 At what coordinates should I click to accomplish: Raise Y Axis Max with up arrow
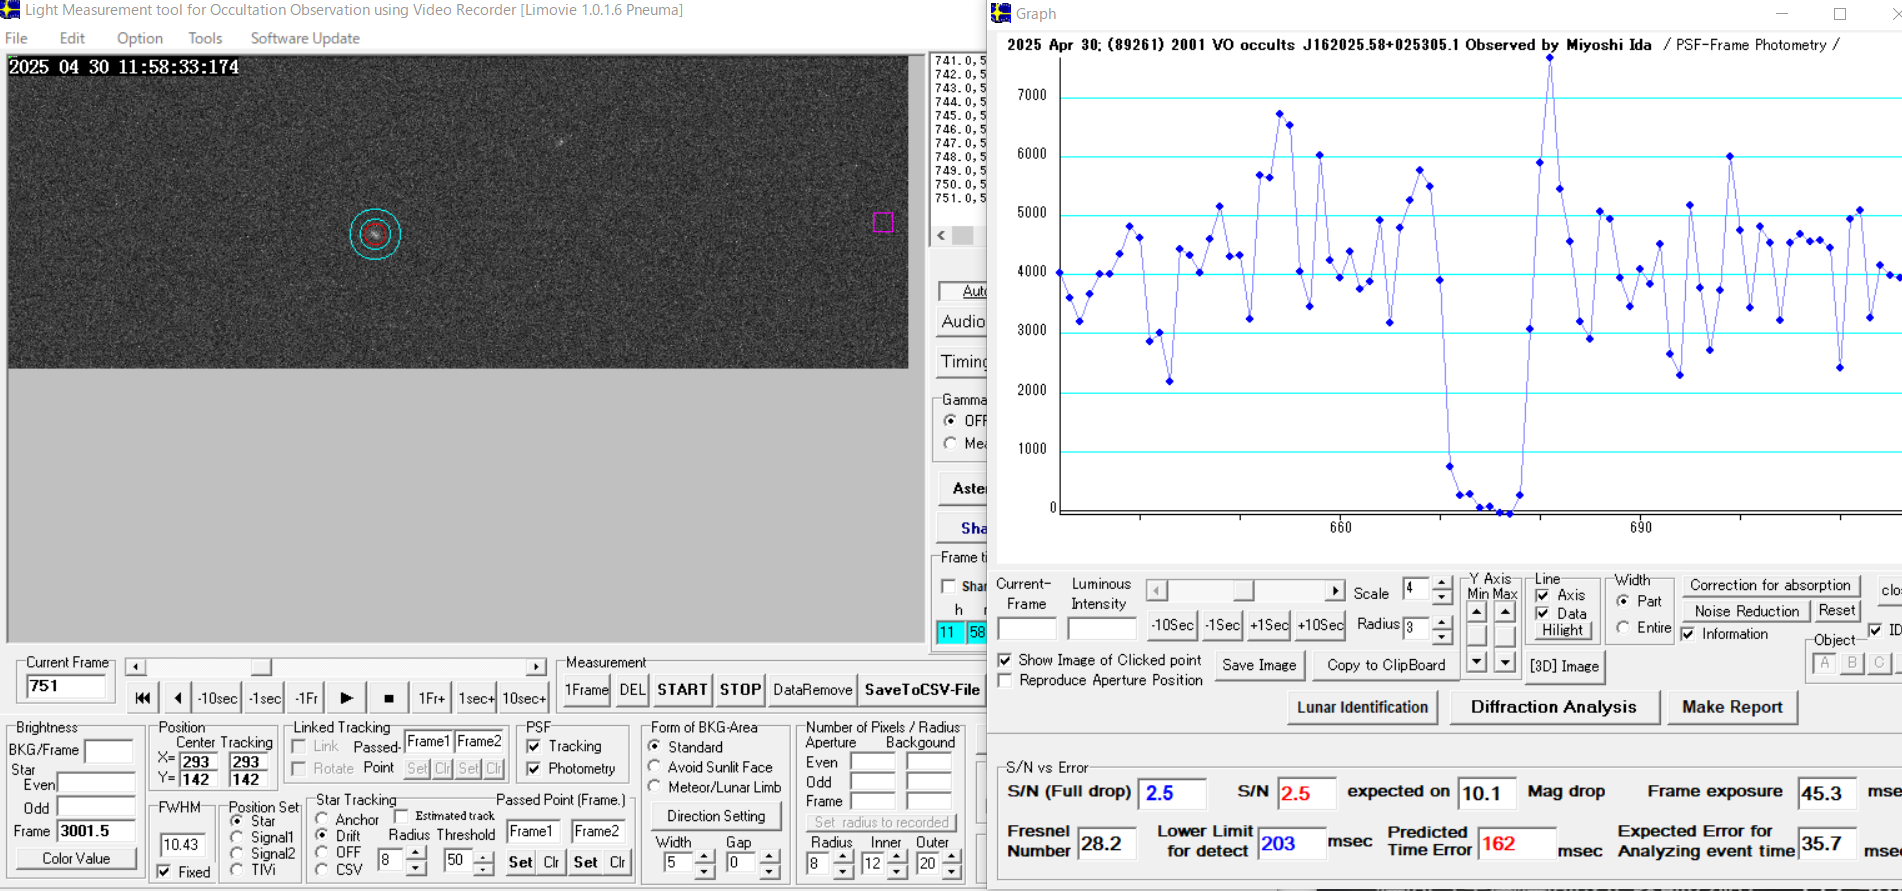coord(1504,612)
